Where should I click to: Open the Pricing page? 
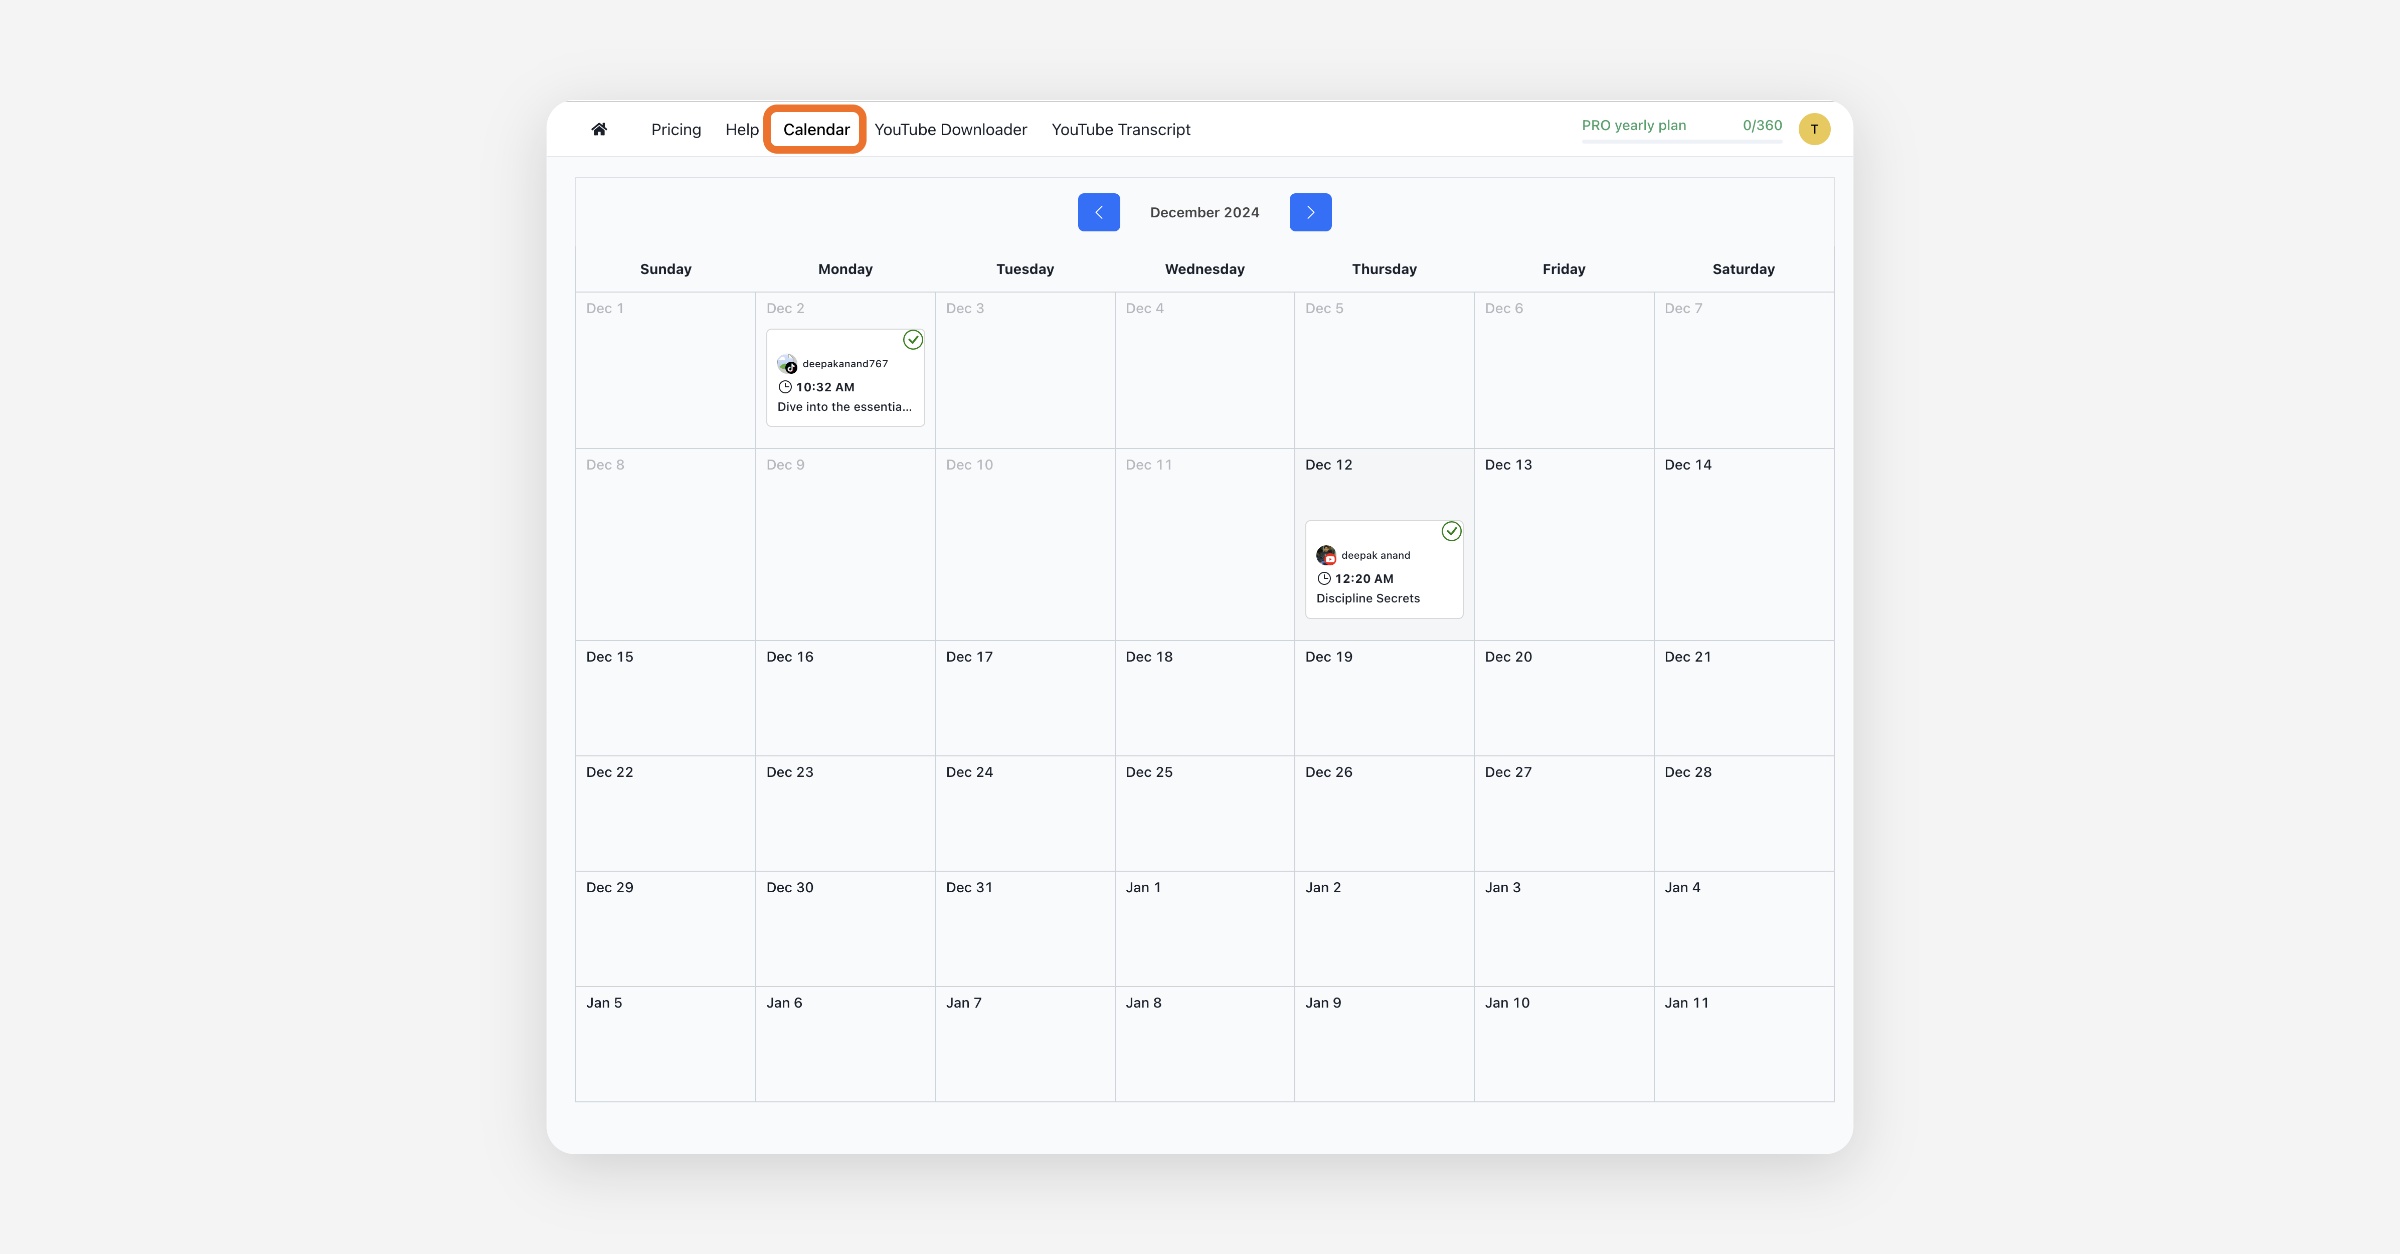pos(676,129)
